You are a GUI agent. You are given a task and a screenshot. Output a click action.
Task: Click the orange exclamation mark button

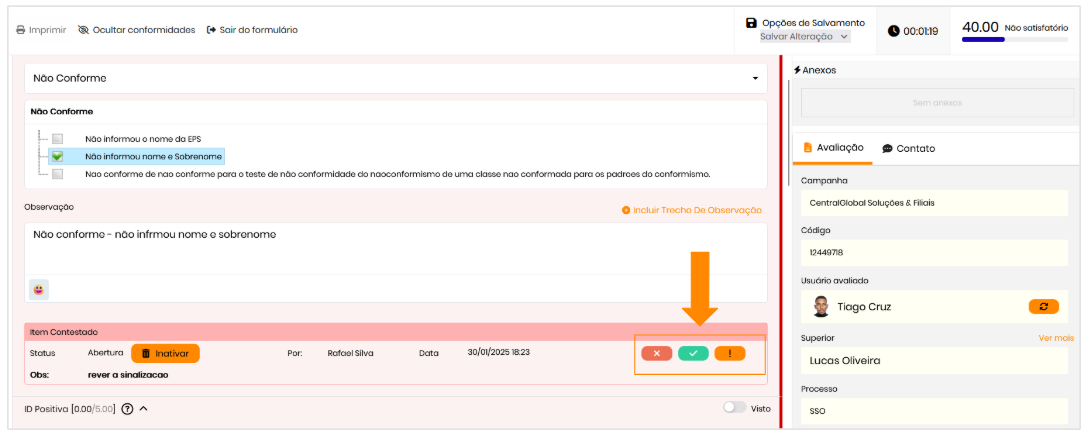[x=729, y=353]
